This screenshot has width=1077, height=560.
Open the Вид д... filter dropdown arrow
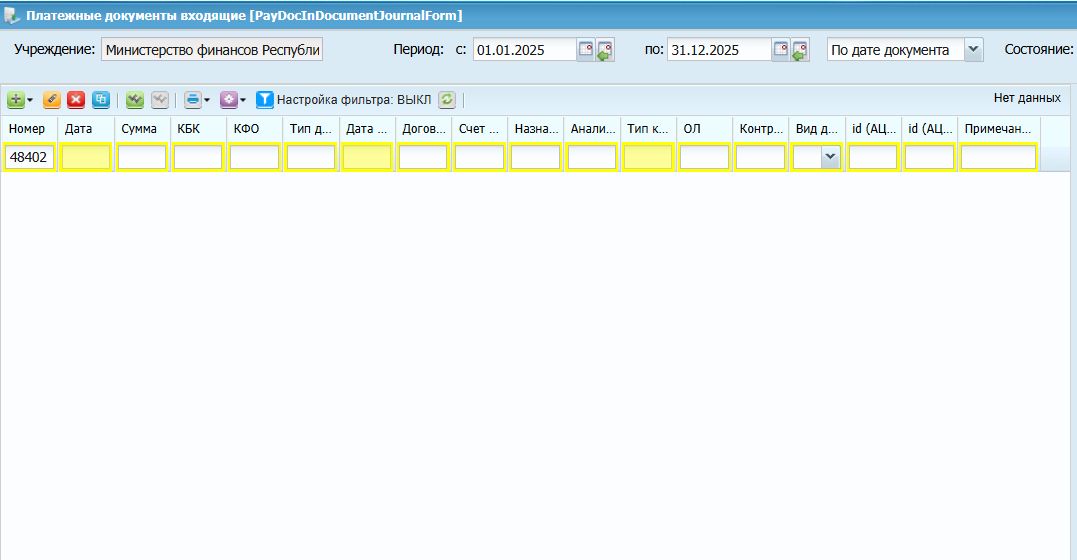pyautogui.click(x=830, y=157)
